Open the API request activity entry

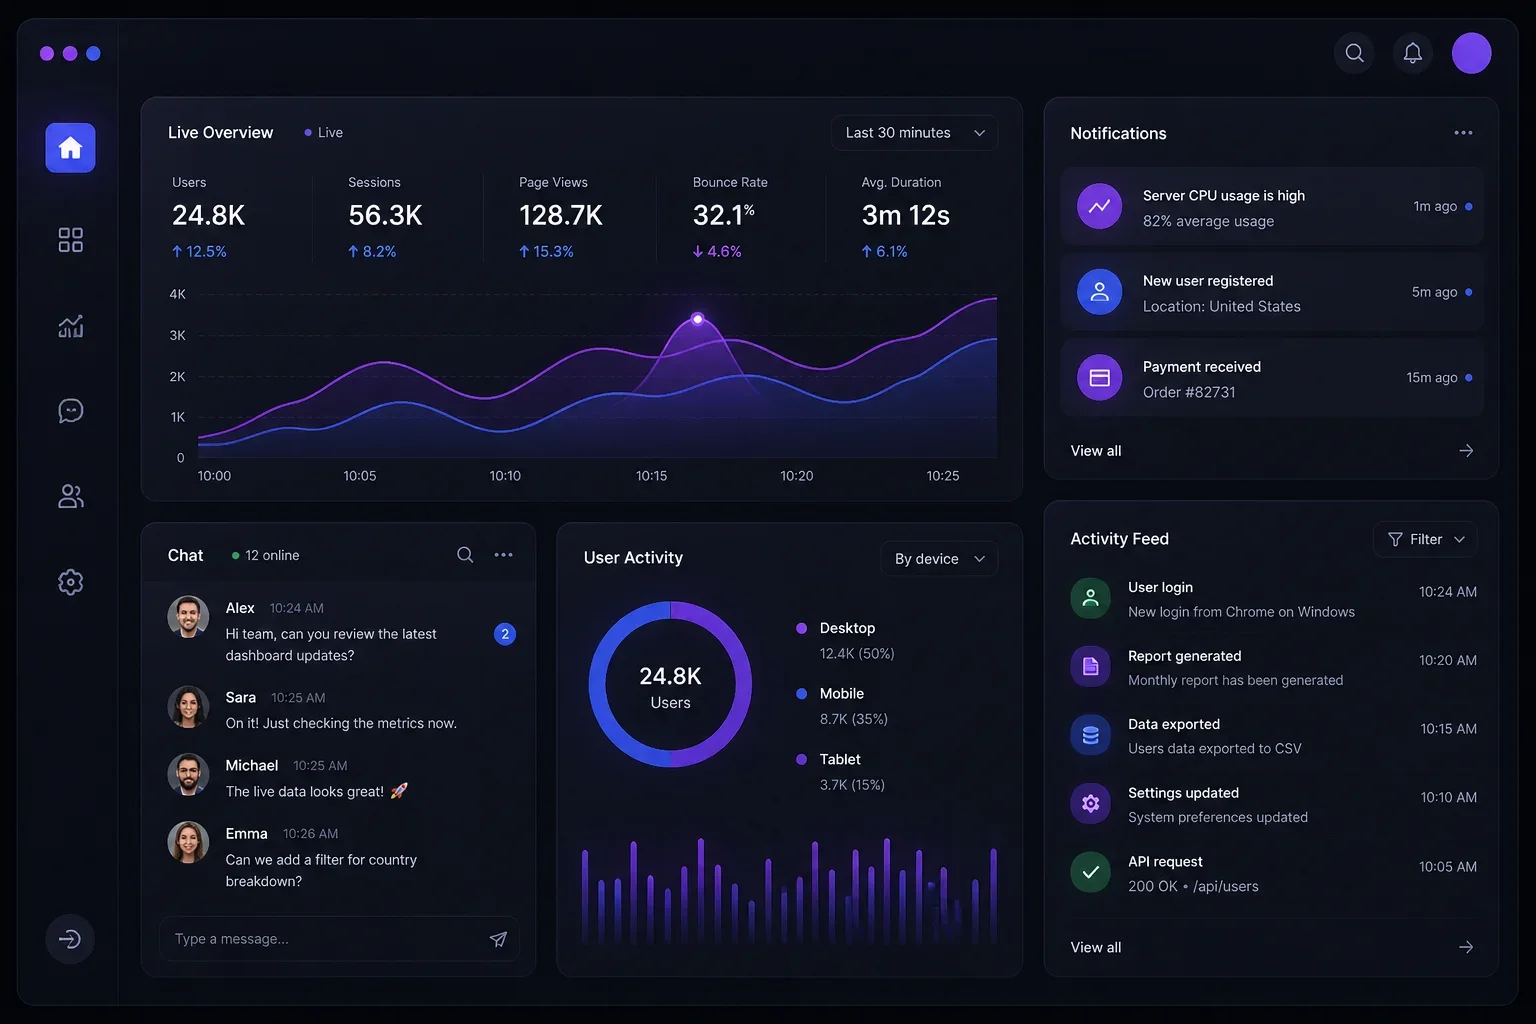pyautogui.click(x=1273, y=873)
